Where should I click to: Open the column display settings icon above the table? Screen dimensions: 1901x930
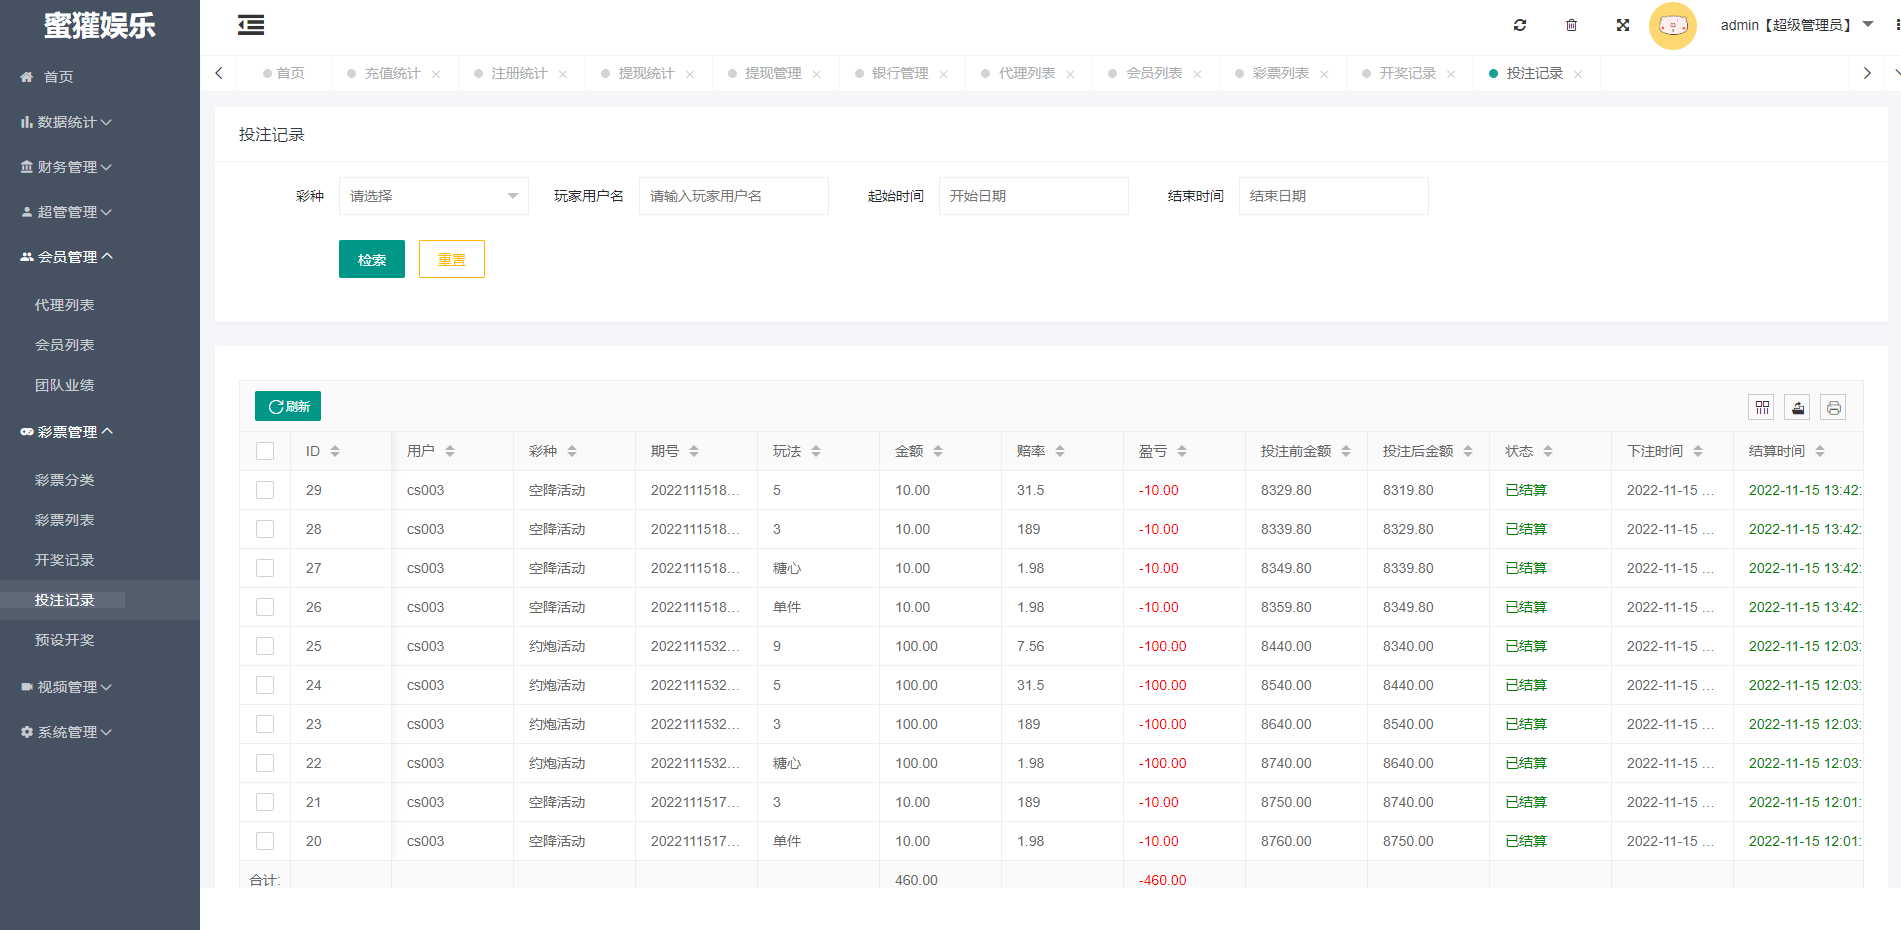[x=1761, y=407]
